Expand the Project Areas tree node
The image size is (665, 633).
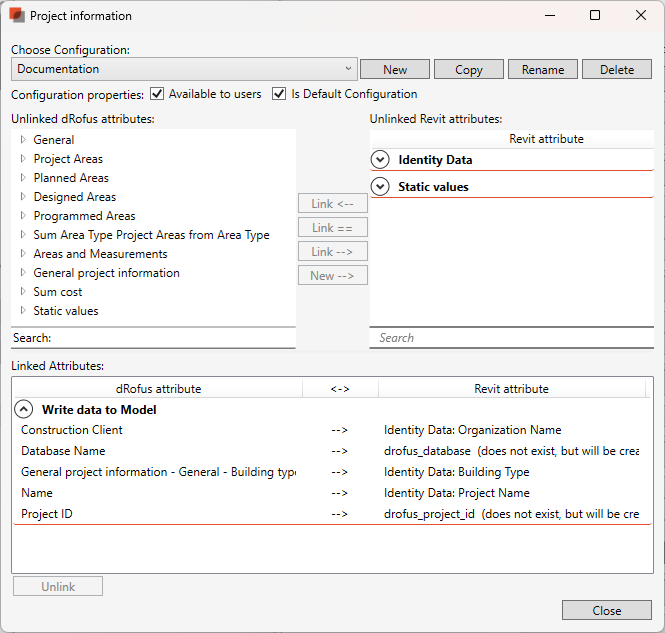pos(23,159)
